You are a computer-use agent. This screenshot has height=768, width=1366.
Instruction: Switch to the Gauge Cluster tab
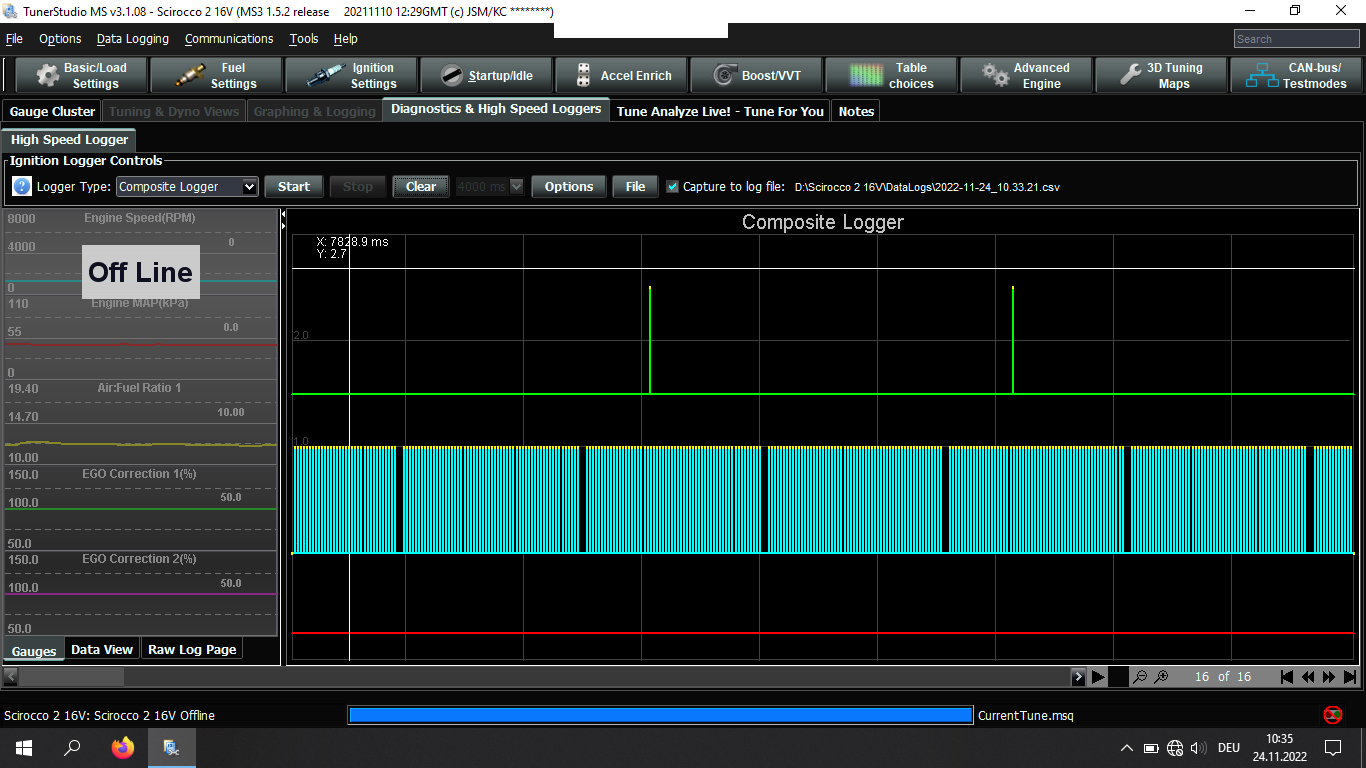[x=52, y=111]
